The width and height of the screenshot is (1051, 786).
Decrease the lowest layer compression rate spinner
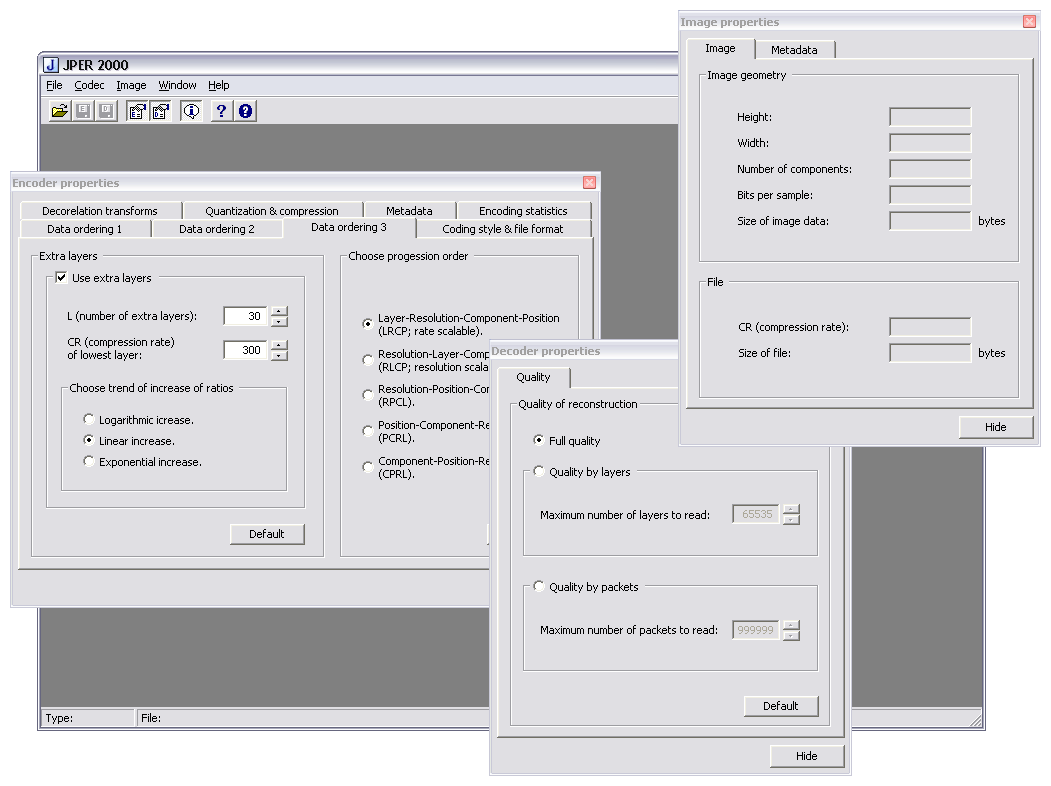pyautogui.click(x=280, y=356)
